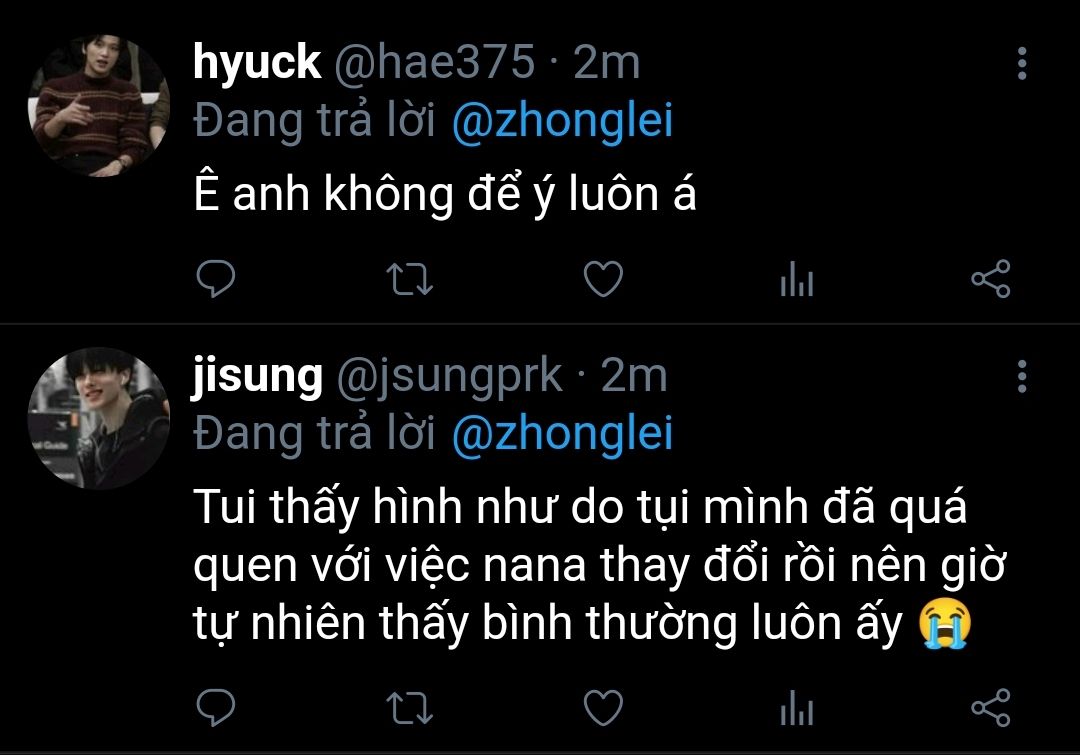1080x755 pixels.
Task: View analytics for jisung's tweet
Action: tap(797, 707)
